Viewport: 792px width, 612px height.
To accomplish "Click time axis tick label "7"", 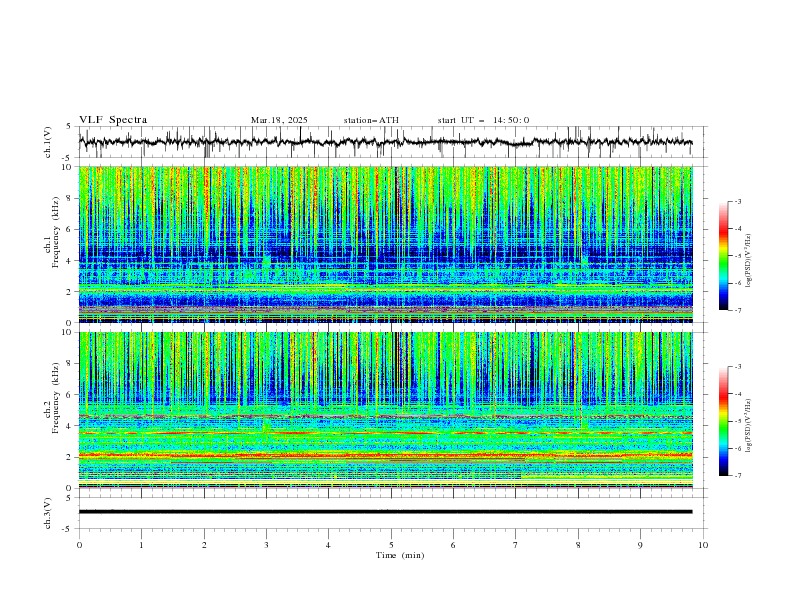I will pos(516,545).
